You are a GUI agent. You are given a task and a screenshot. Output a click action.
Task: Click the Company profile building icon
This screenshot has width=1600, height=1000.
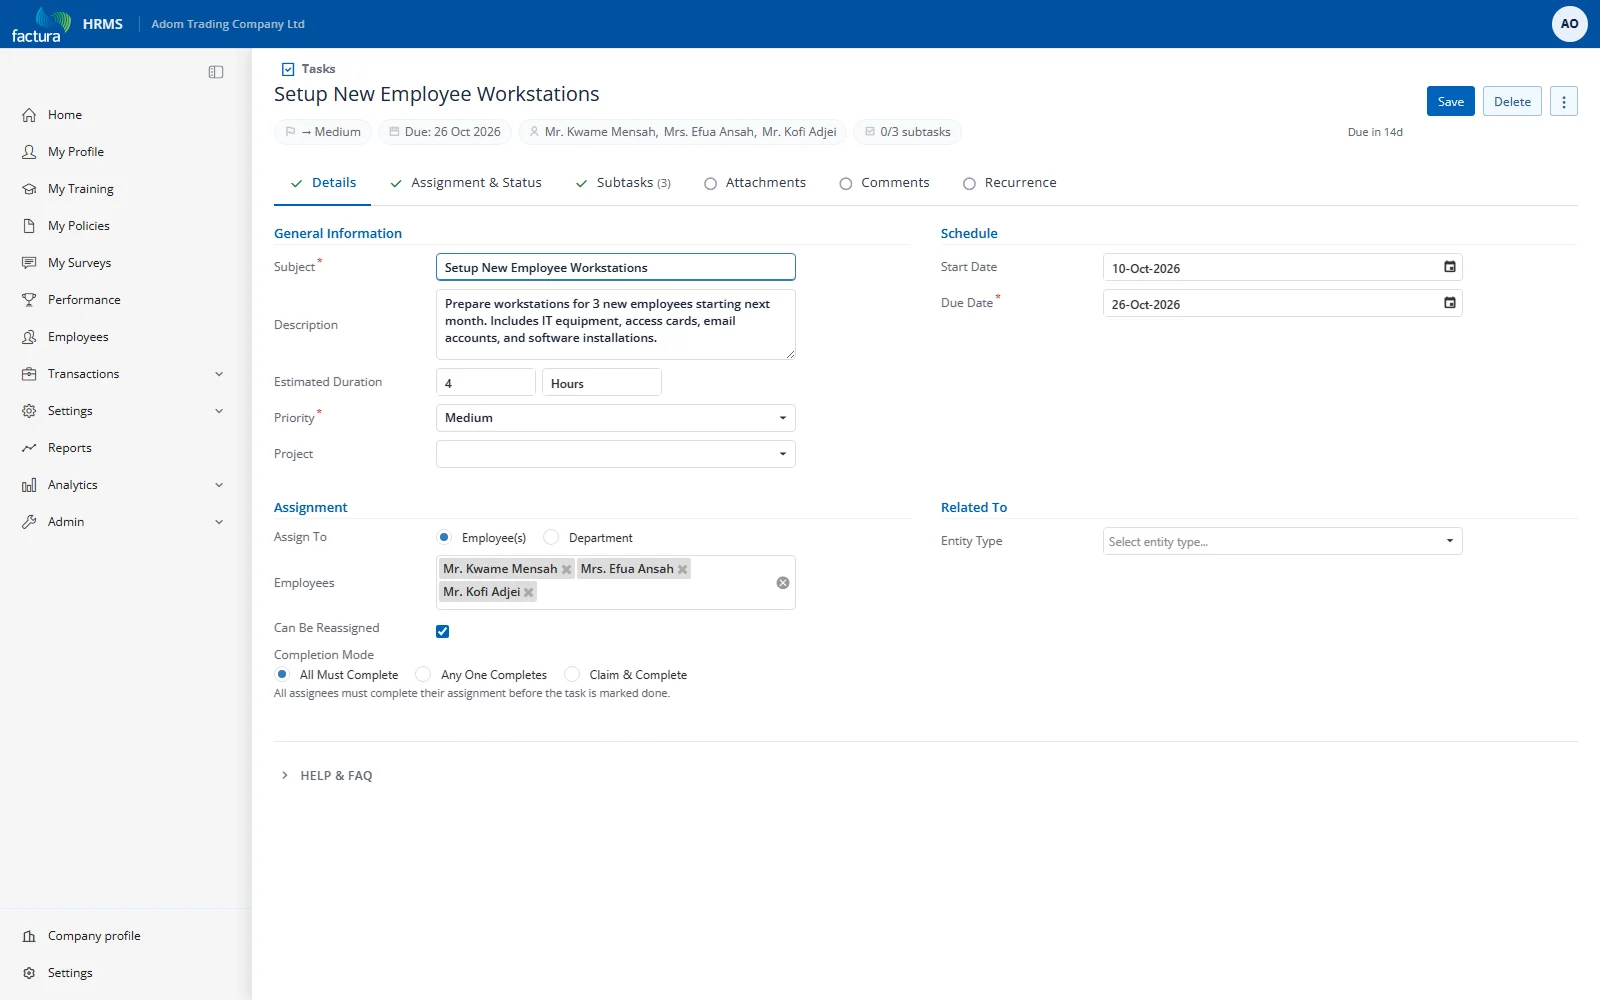29,936
